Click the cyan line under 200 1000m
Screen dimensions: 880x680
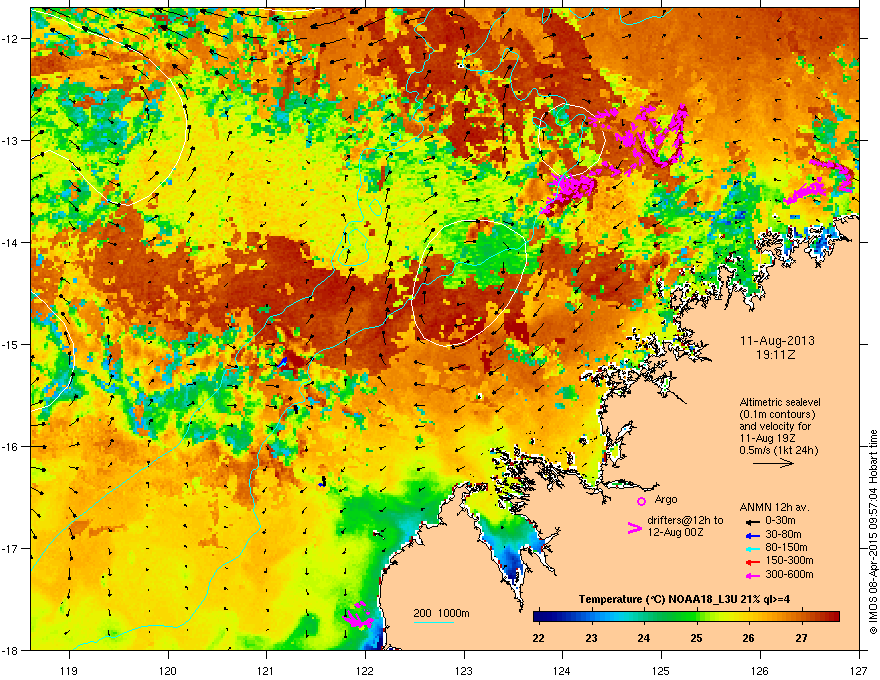click(434, 622)
